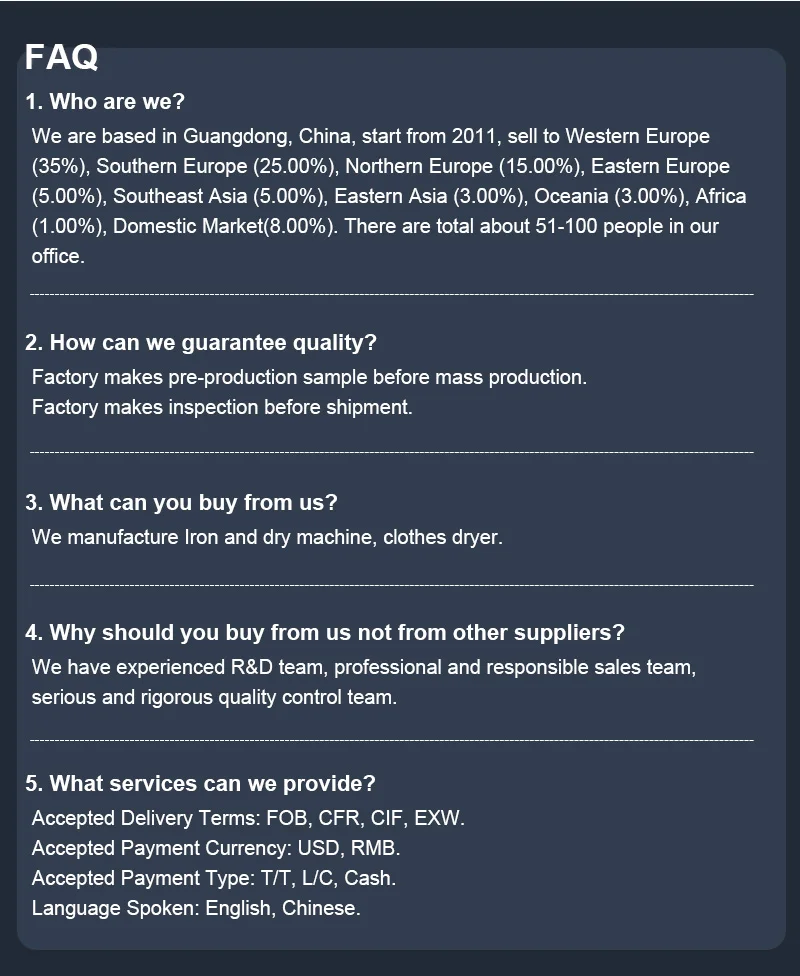Click the 'clothes dryer' text

pos(443,537)
